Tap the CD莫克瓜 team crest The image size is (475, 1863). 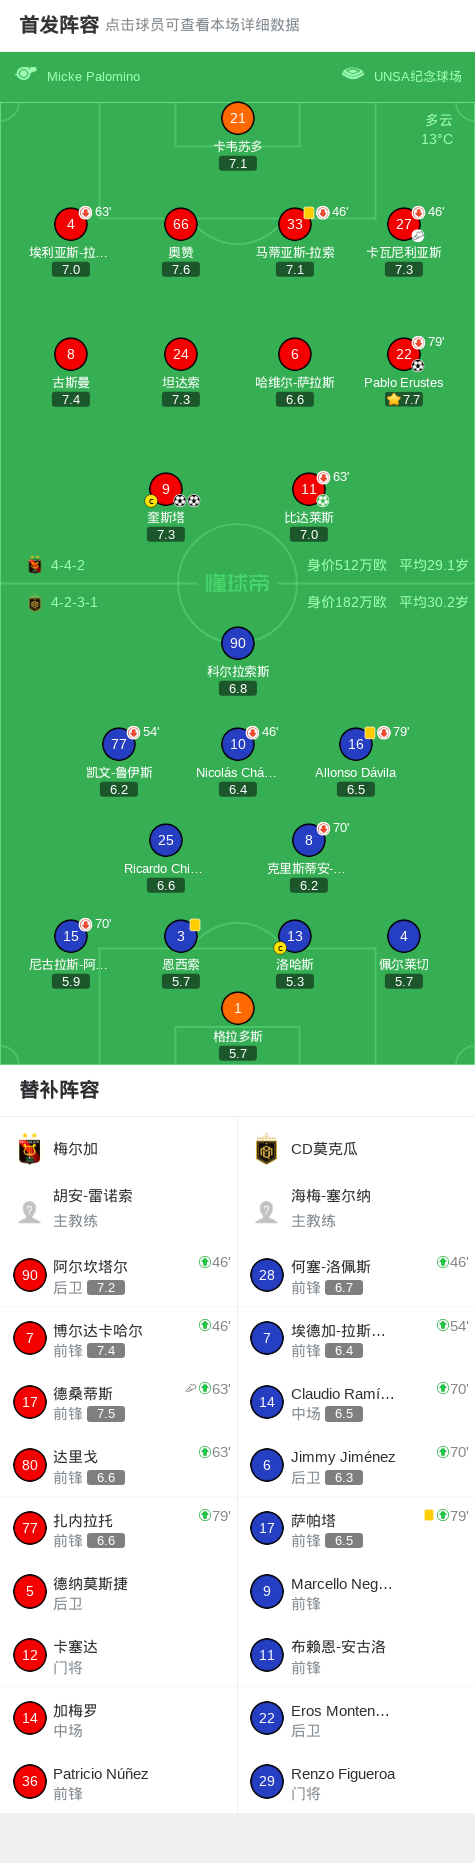(267, 1150)
